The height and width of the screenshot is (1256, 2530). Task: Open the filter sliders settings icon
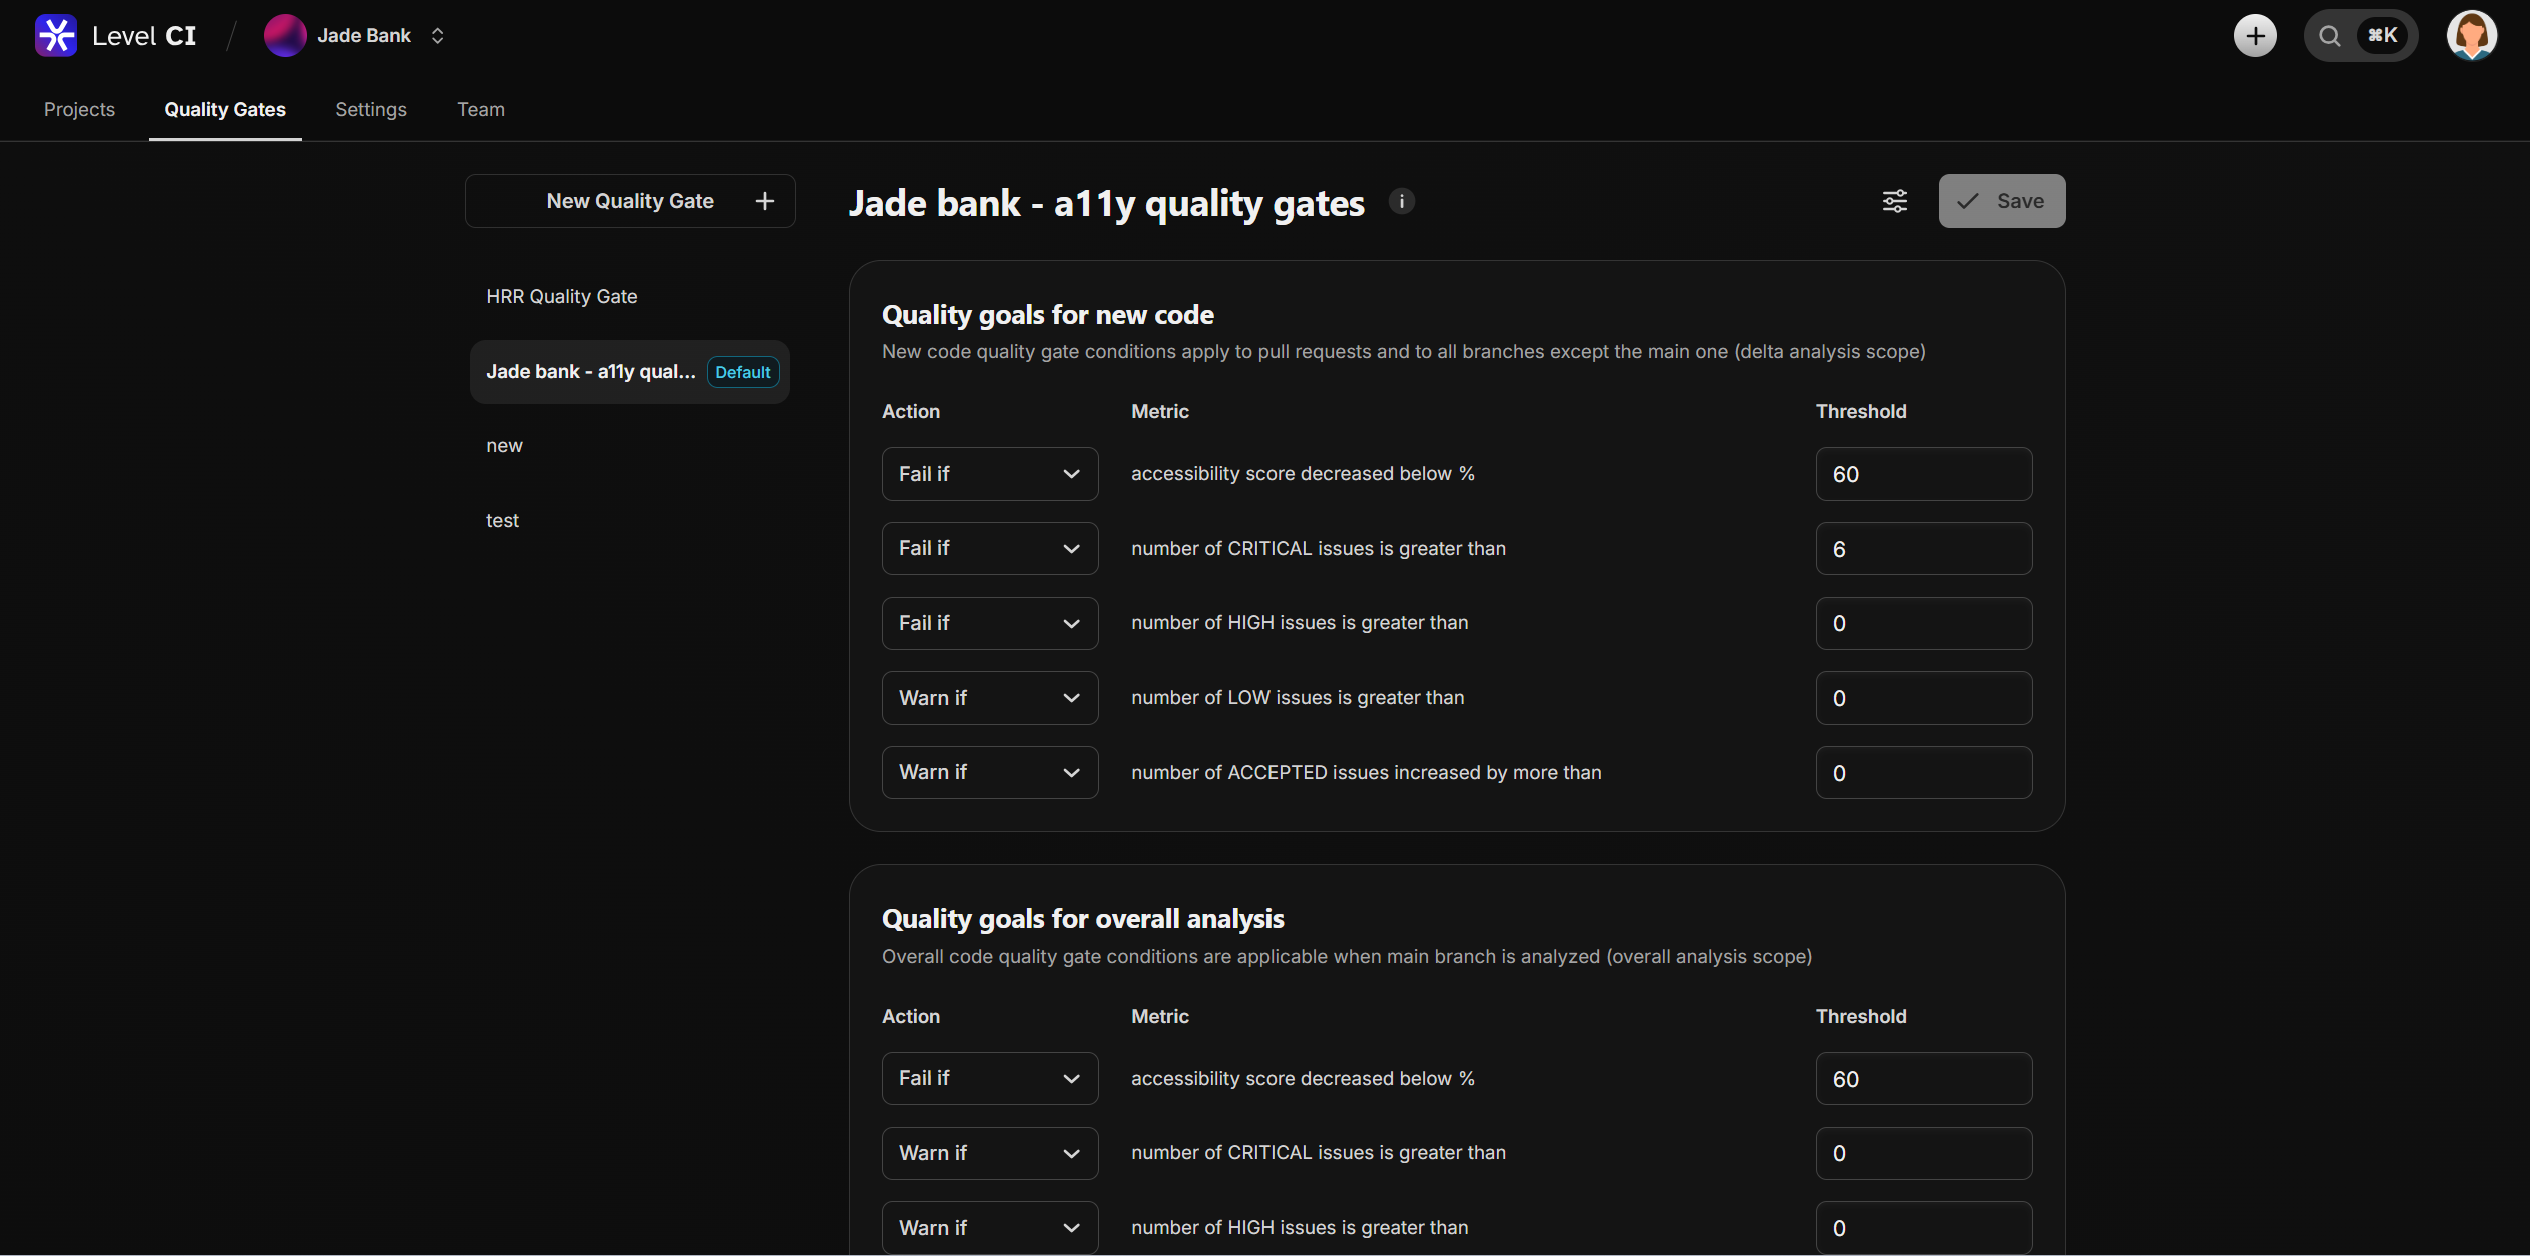(x=1894, y=201)
